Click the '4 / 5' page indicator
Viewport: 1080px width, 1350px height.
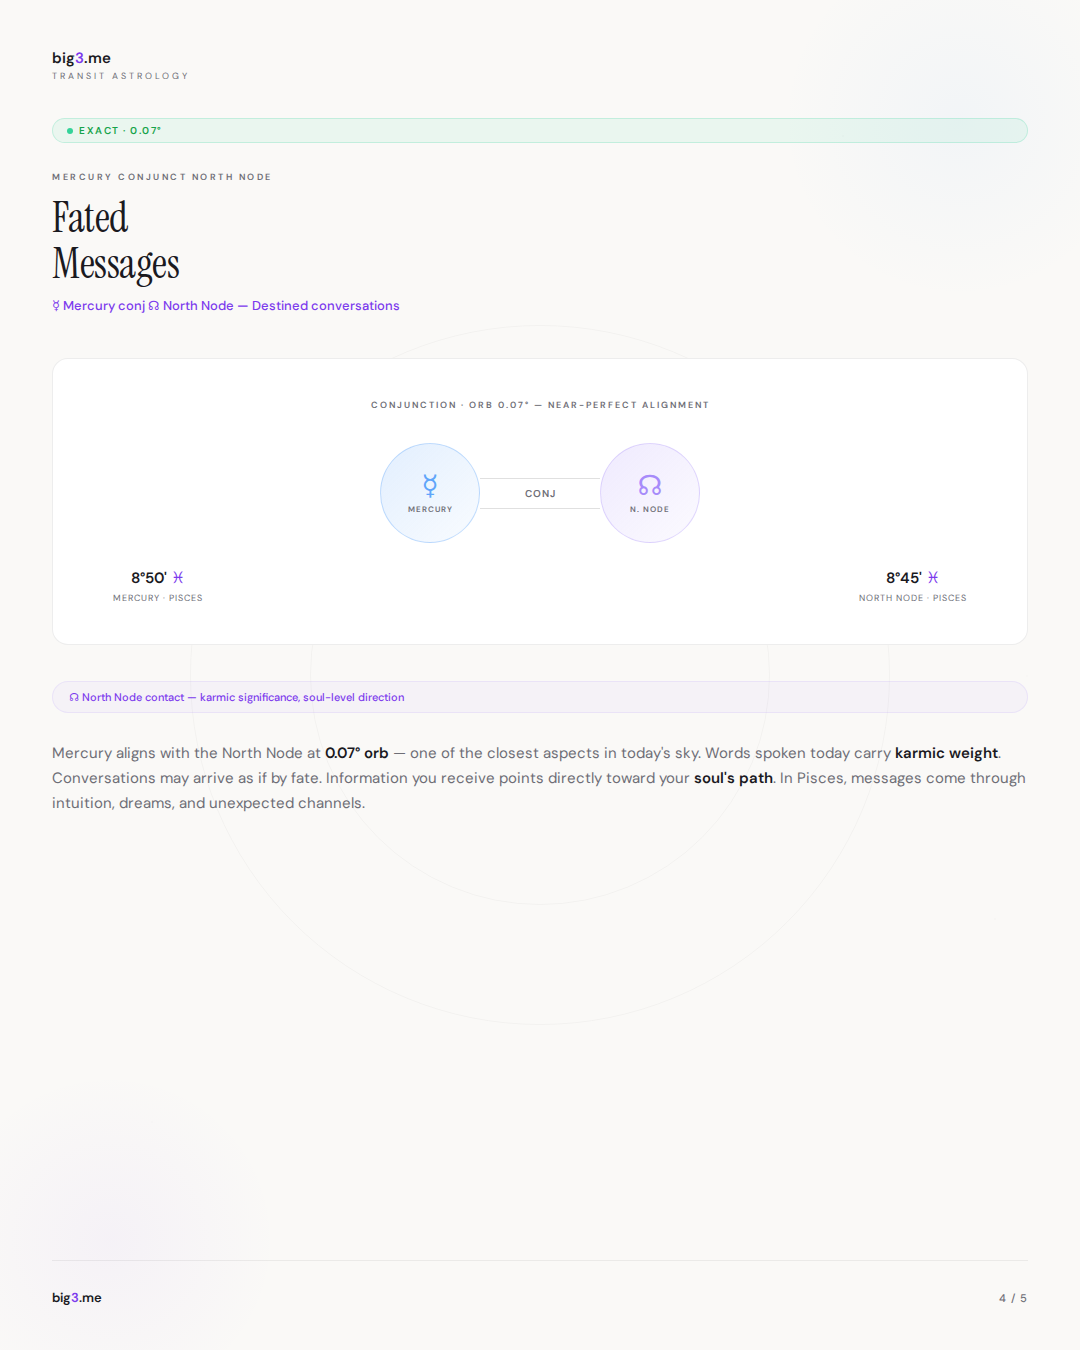tap(1012, 1298)
